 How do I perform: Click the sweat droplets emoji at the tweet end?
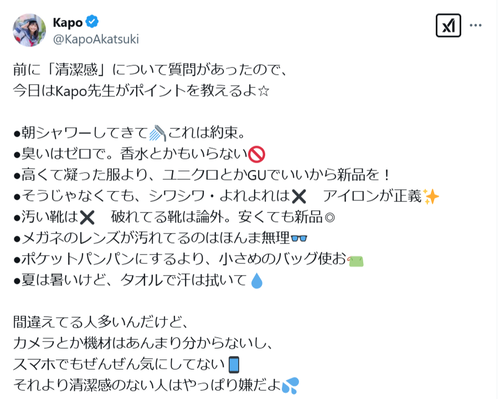pyautogui.click(x=290, y=385)
